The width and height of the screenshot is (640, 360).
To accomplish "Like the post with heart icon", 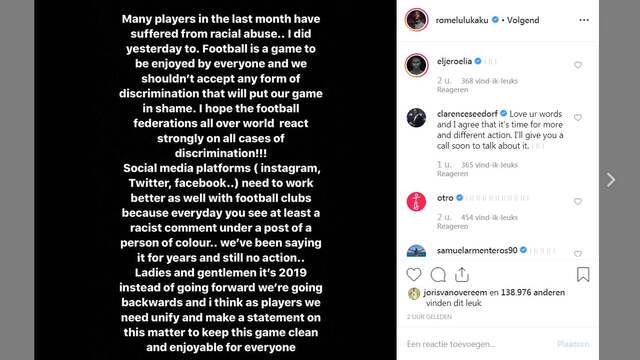I will [413, 275].
